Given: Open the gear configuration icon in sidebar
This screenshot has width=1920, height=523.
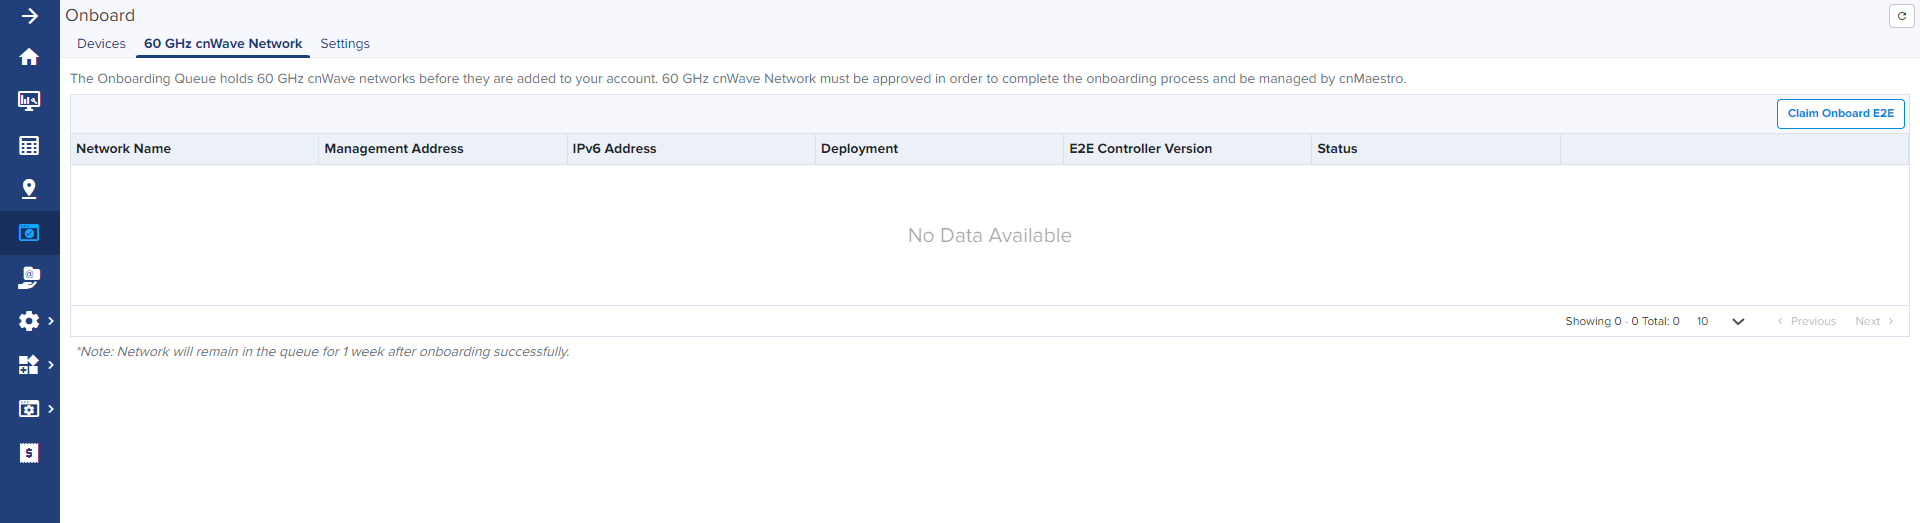Looking at the screenshot, I should 29,321.
